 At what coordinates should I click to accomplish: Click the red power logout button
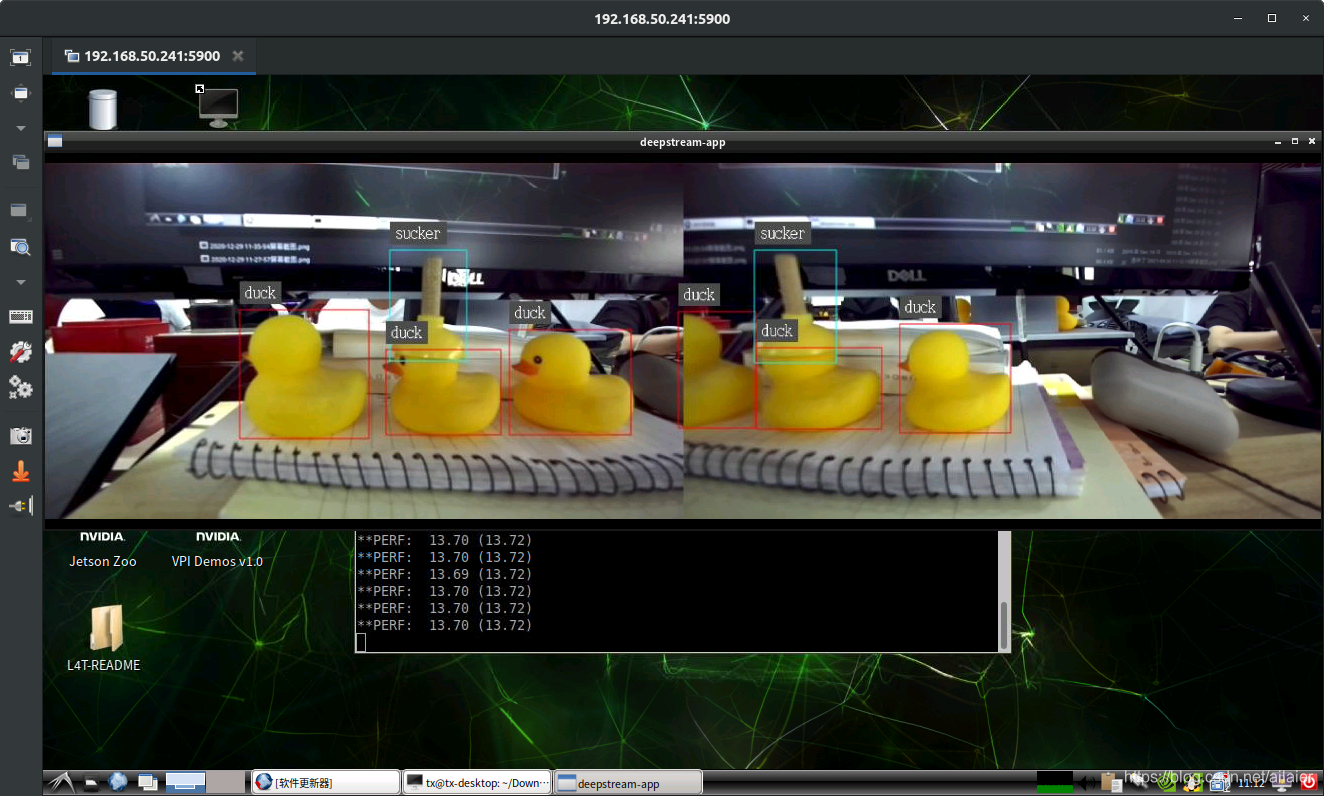coord(1308,782)
